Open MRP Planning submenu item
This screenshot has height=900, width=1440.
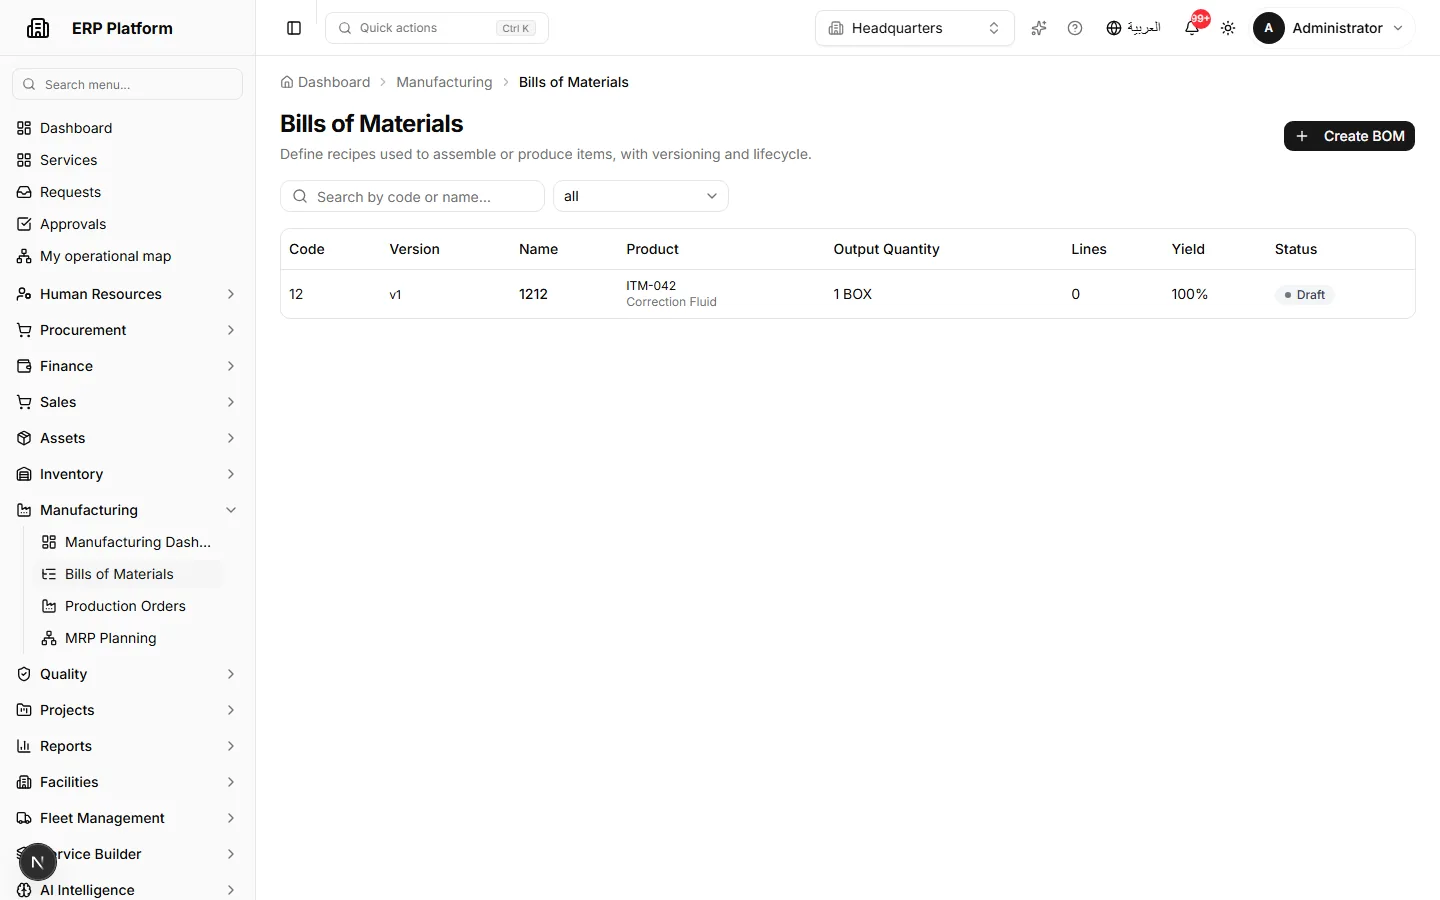pyautogui.click(x=128, y=638)
